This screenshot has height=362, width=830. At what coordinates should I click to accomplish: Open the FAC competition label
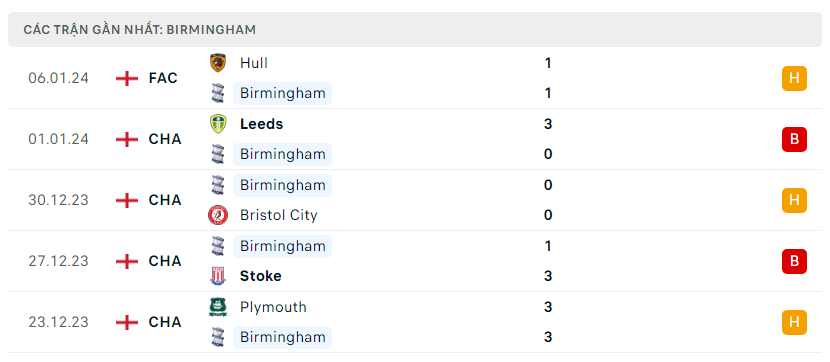[x=163, y=78]
